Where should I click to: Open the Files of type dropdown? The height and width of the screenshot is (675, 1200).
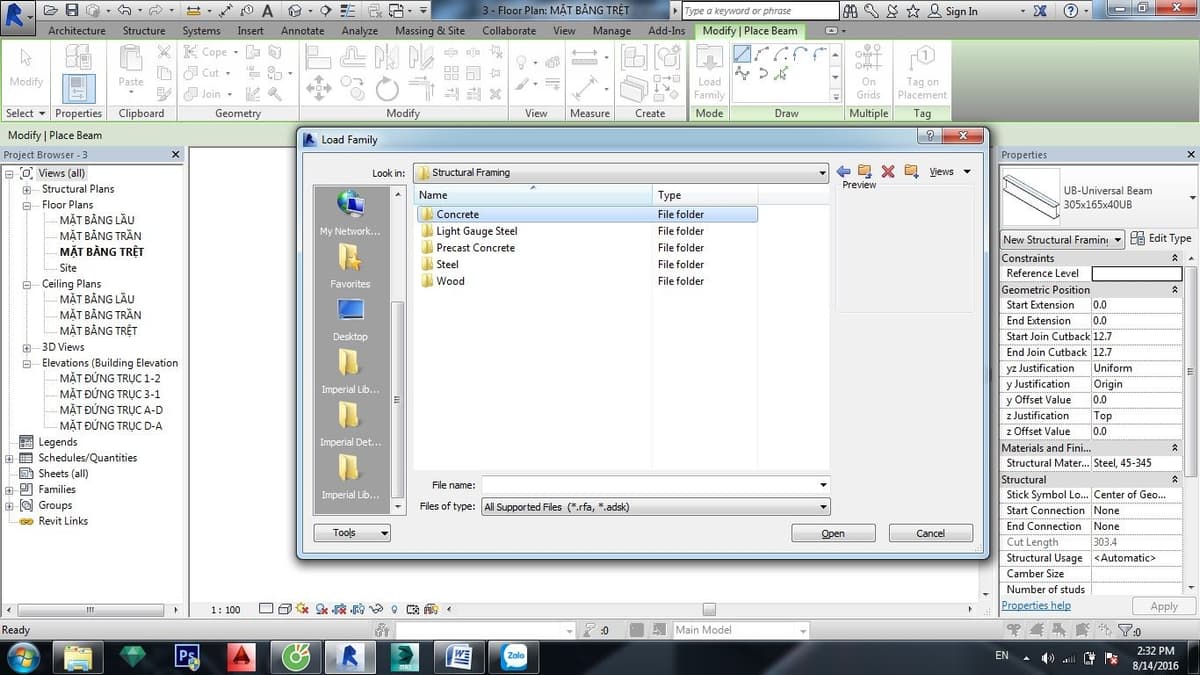823,507
